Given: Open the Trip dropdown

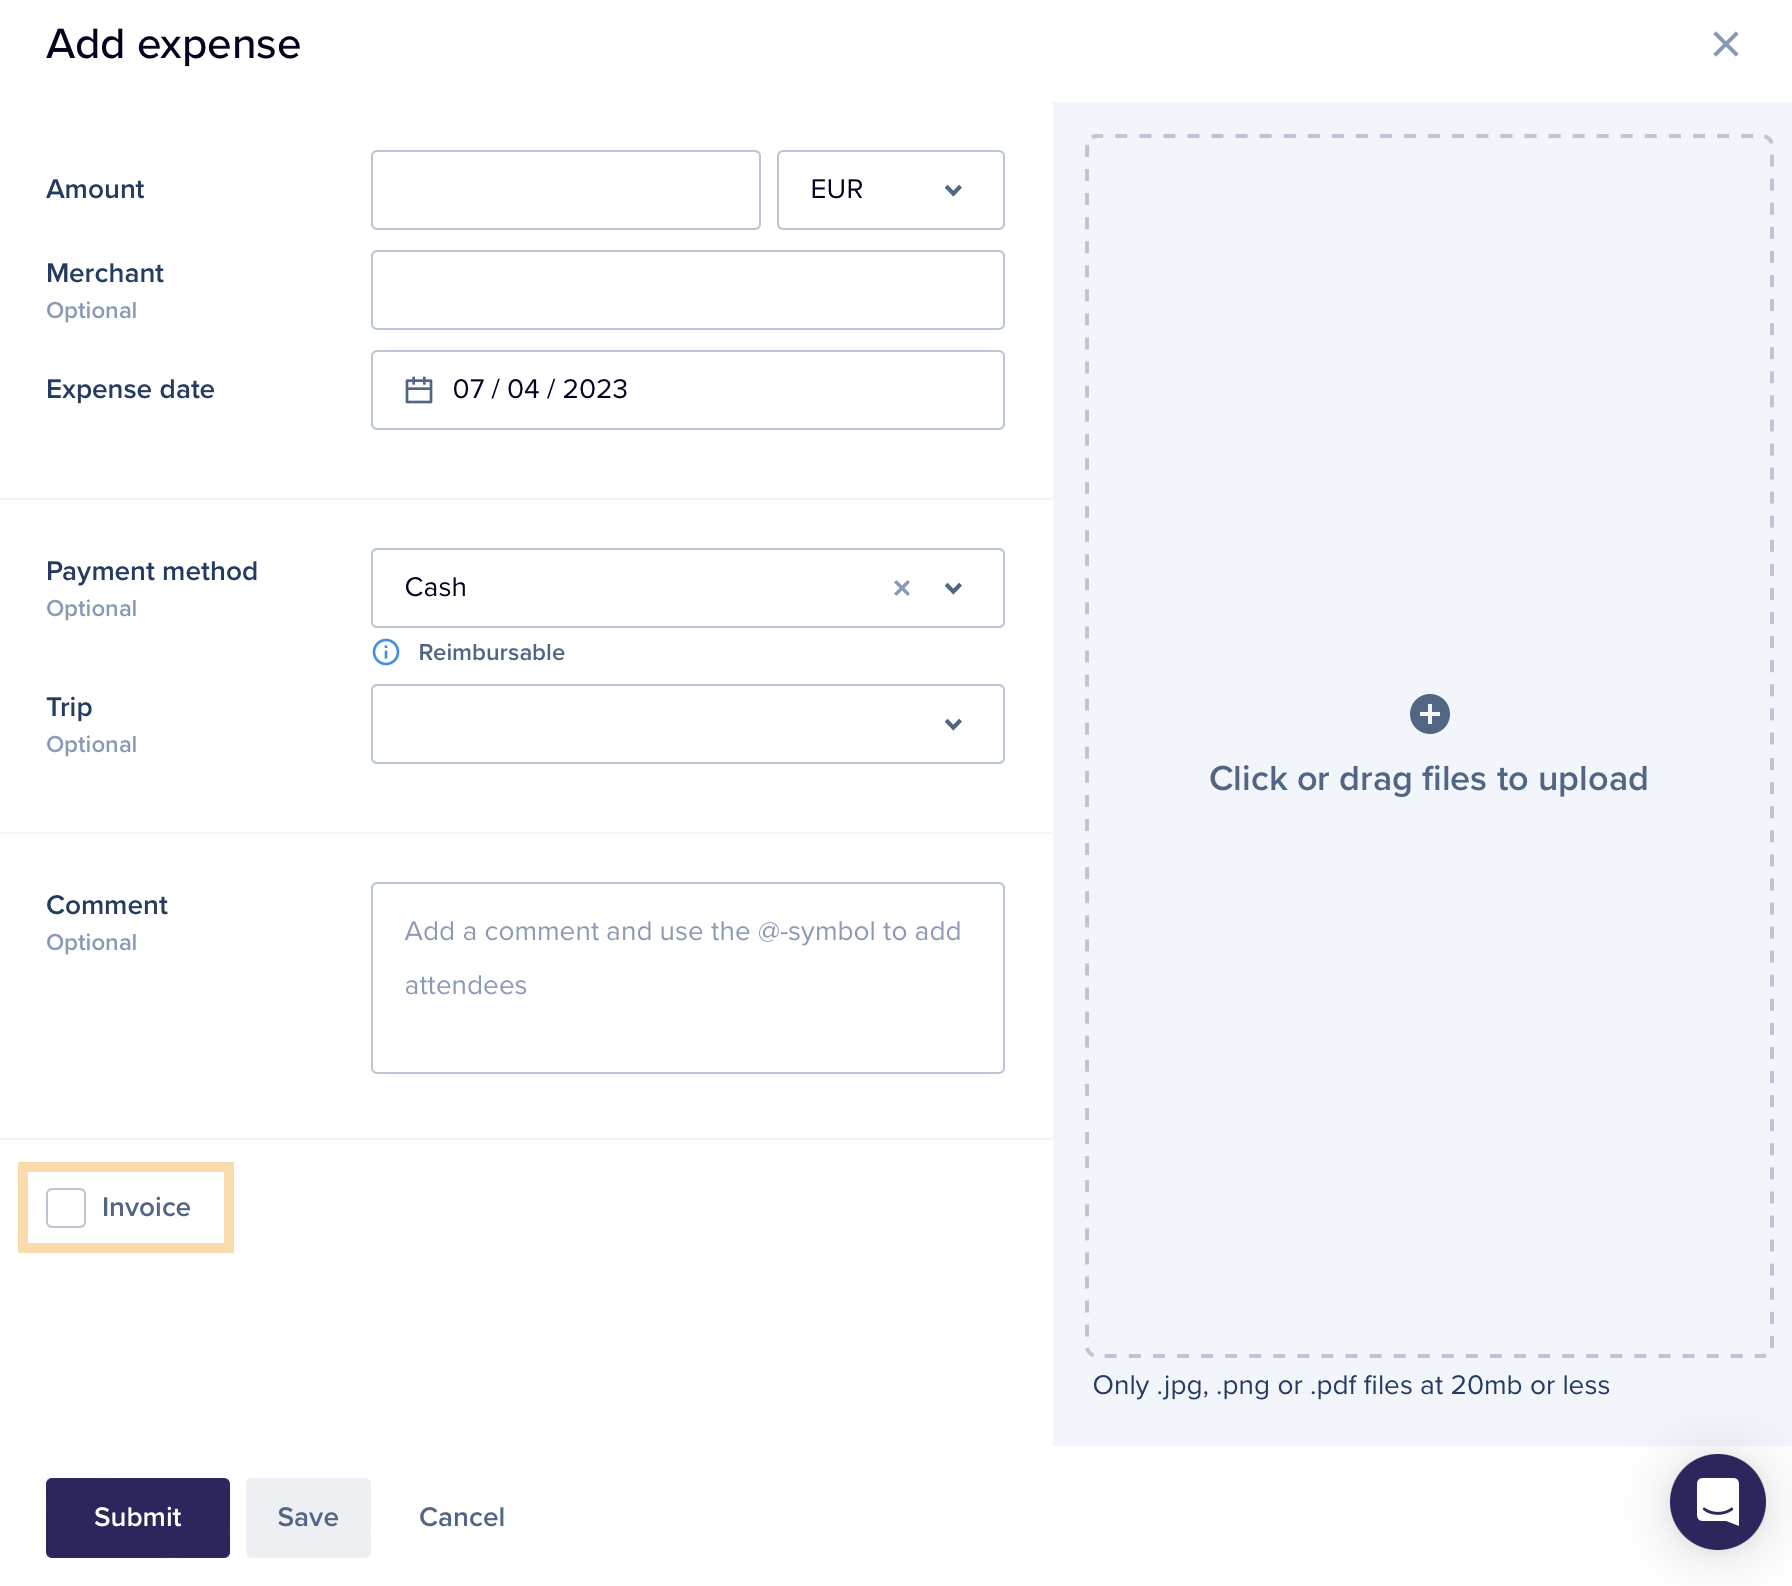Looking at the screenshot, I should (688, 724).
